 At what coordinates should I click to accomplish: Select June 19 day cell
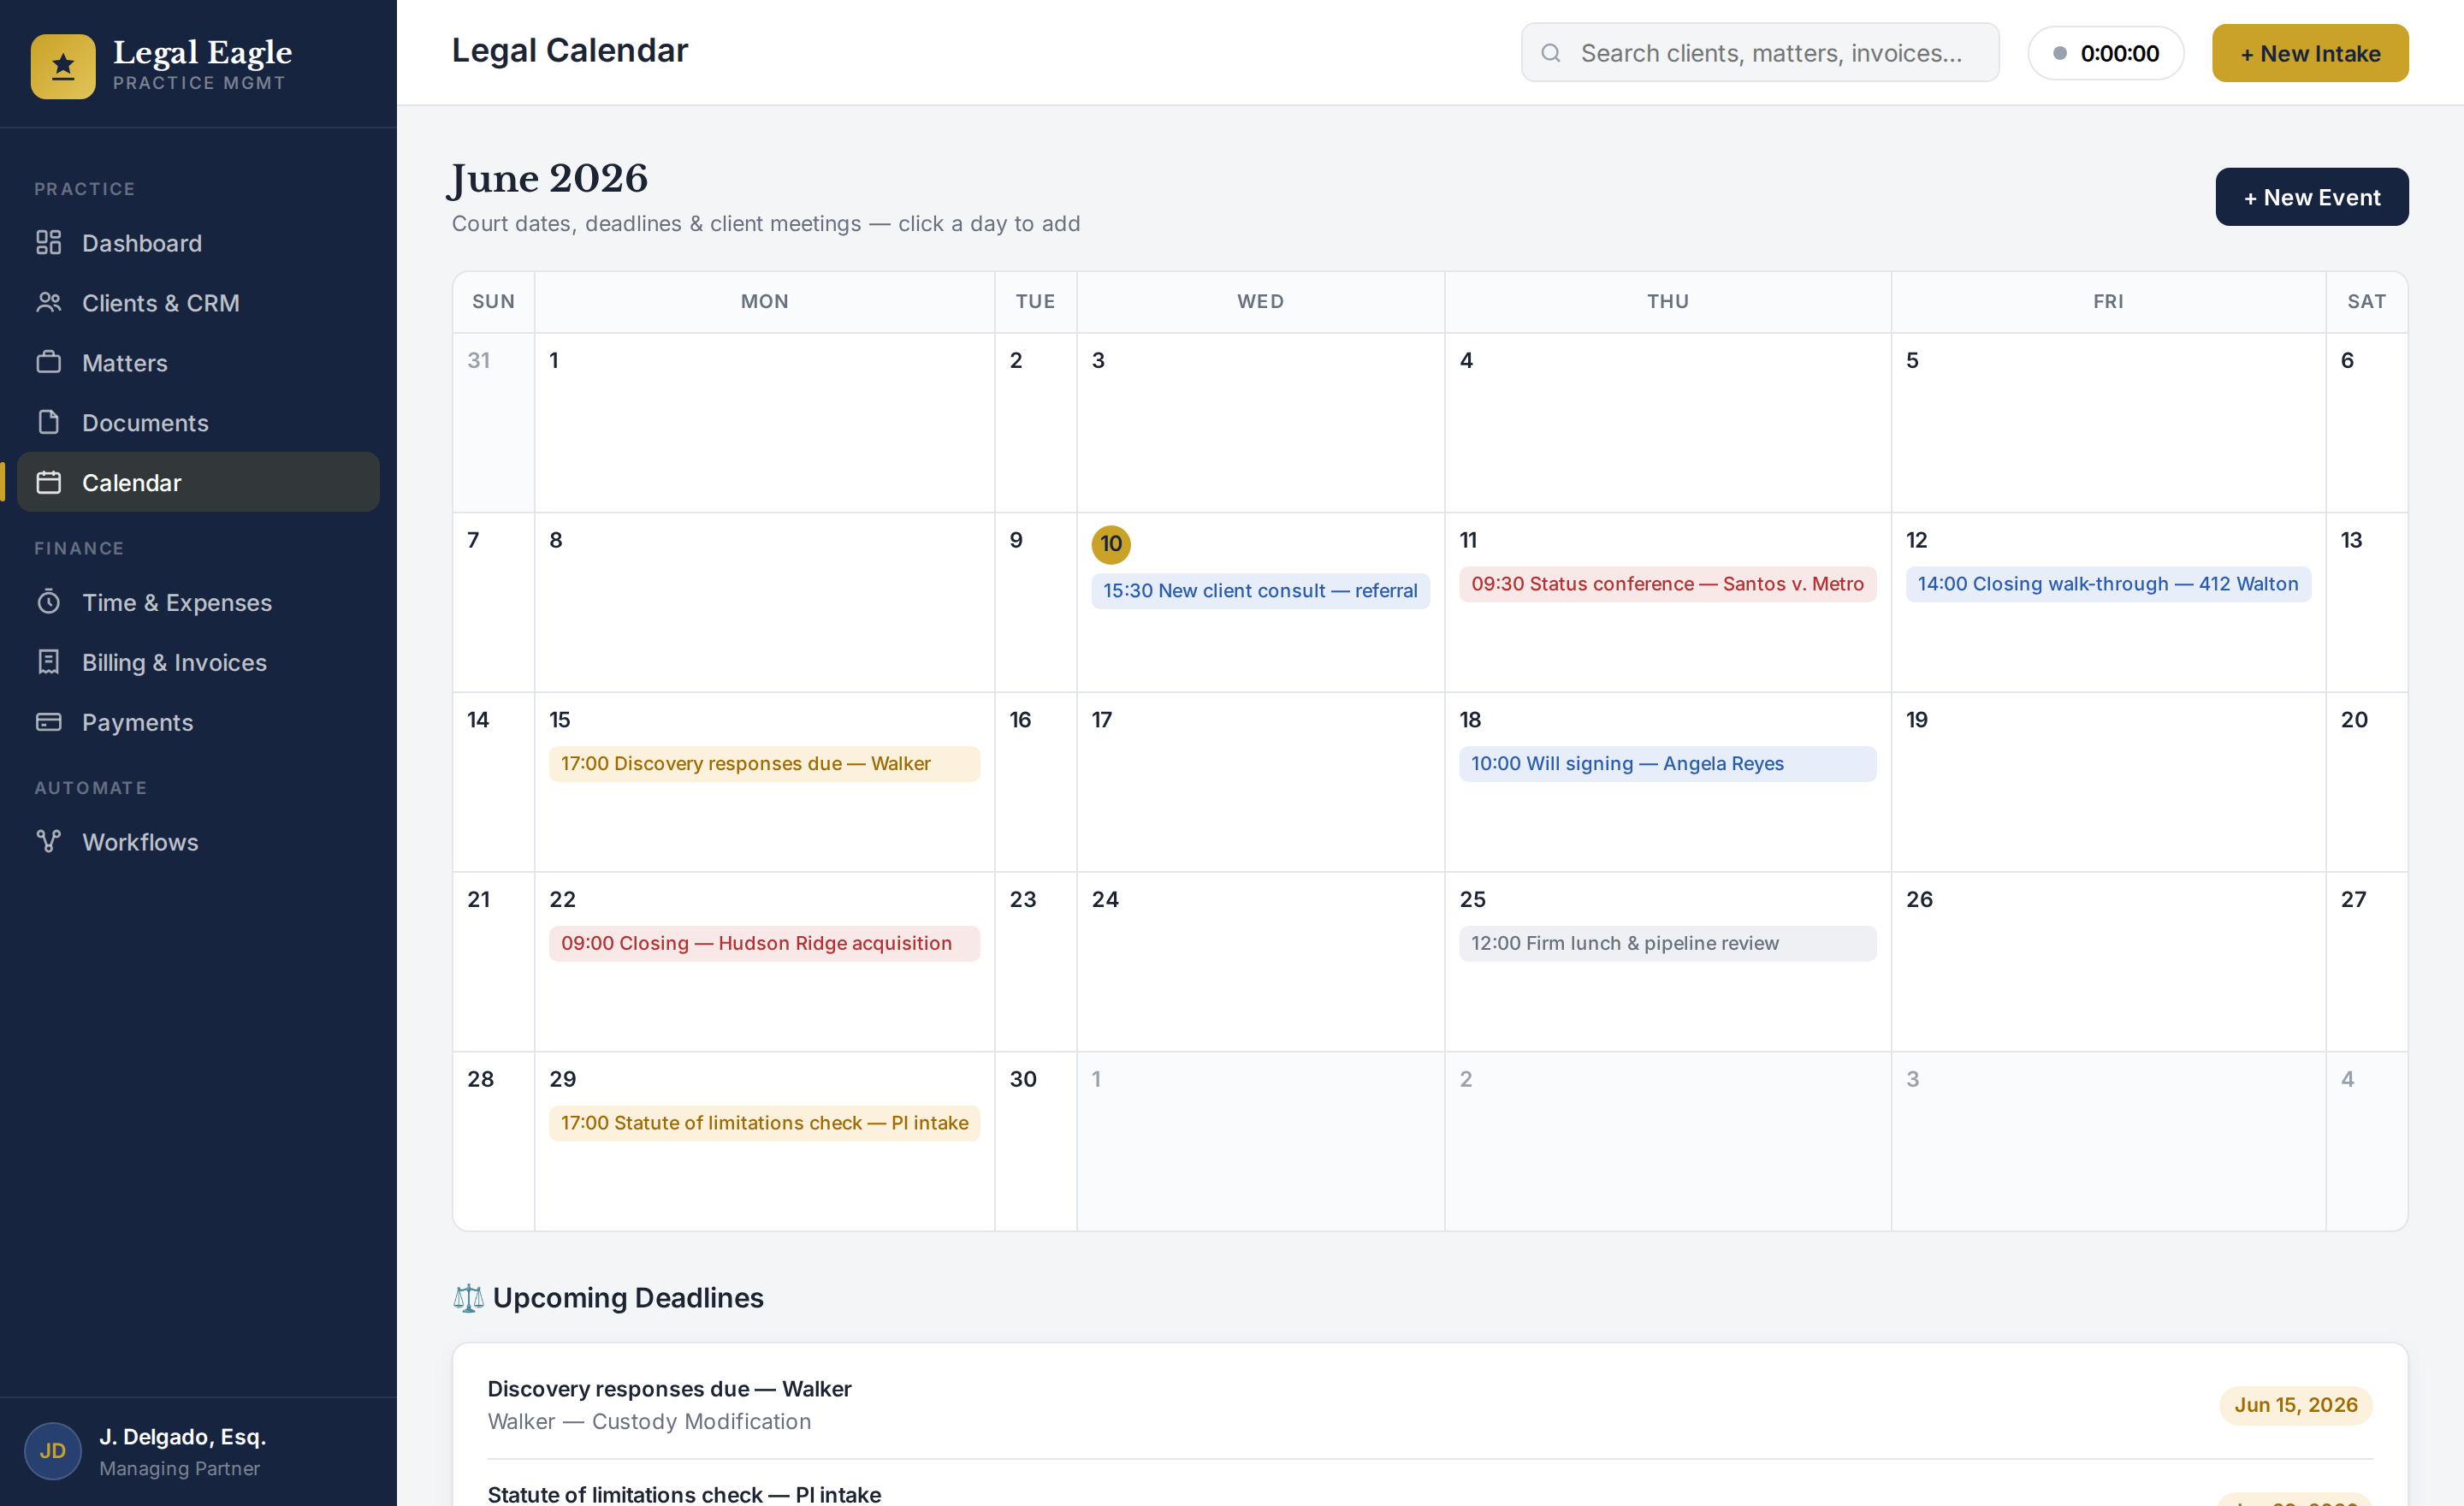click(x=2108, y=782)
